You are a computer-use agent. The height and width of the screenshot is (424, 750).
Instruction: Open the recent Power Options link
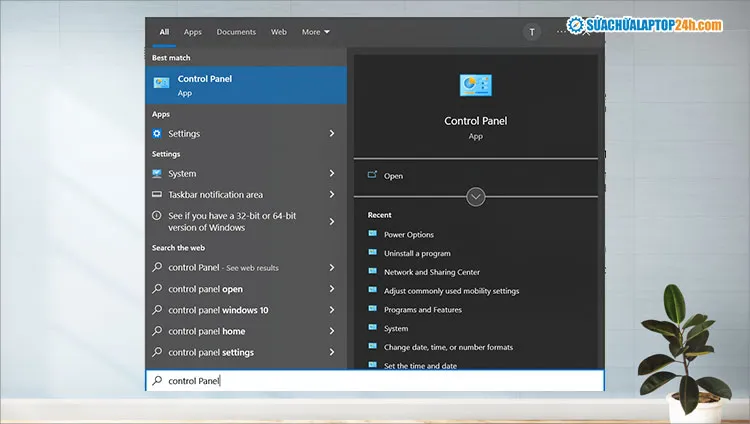coord(409,234)
